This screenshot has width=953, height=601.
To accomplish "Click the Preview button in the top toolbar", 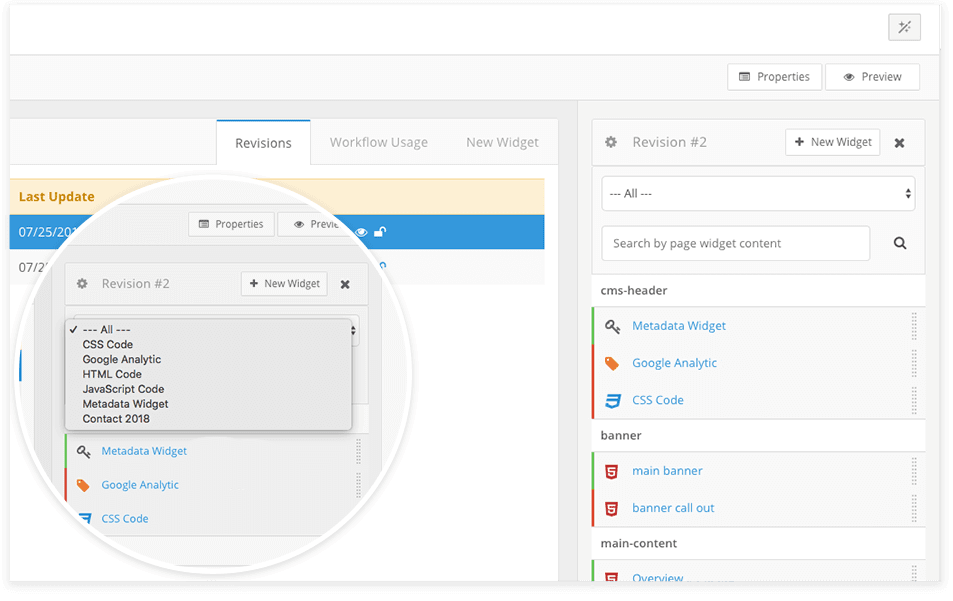I will coord(872,77).
